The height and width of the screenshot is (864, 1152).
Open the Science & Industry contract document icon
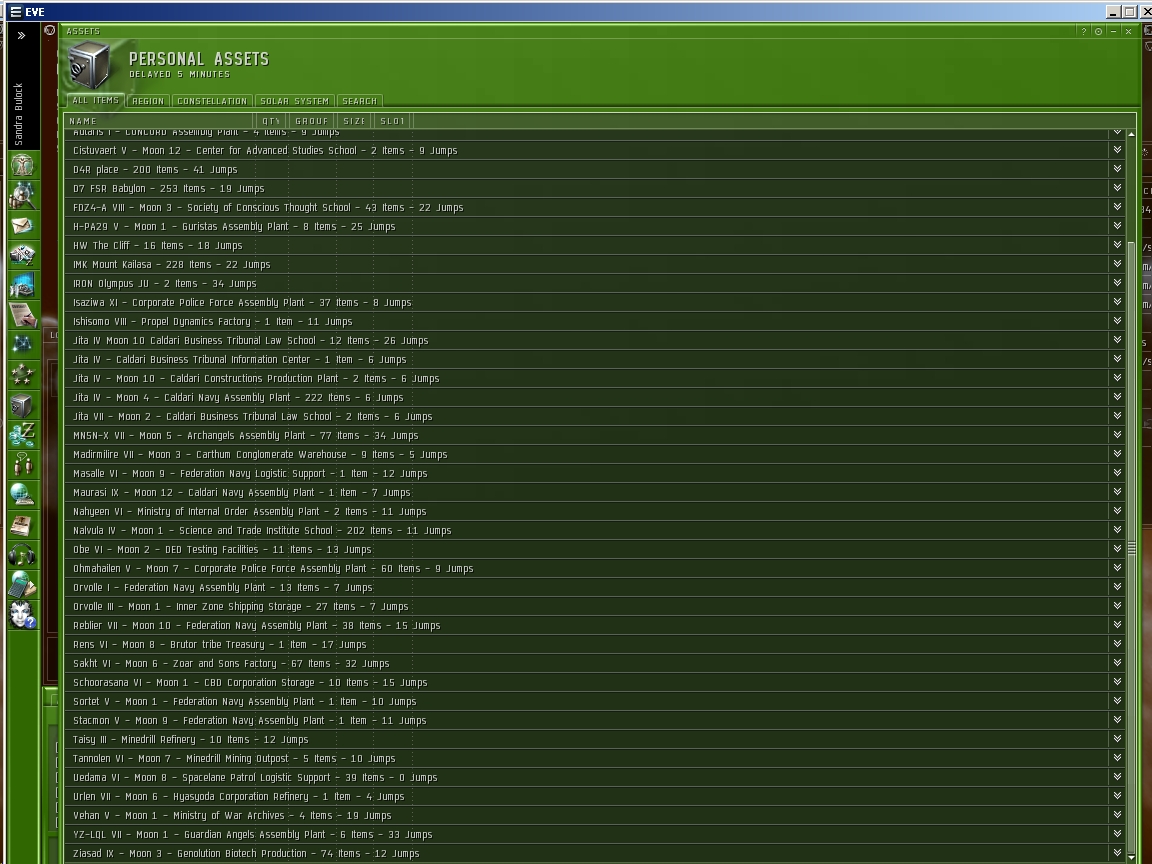22,315
